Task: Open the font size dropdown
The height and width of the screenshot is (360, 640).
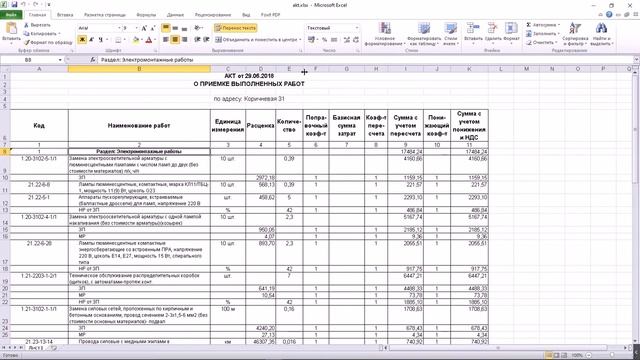Action: tap(136, 28)
